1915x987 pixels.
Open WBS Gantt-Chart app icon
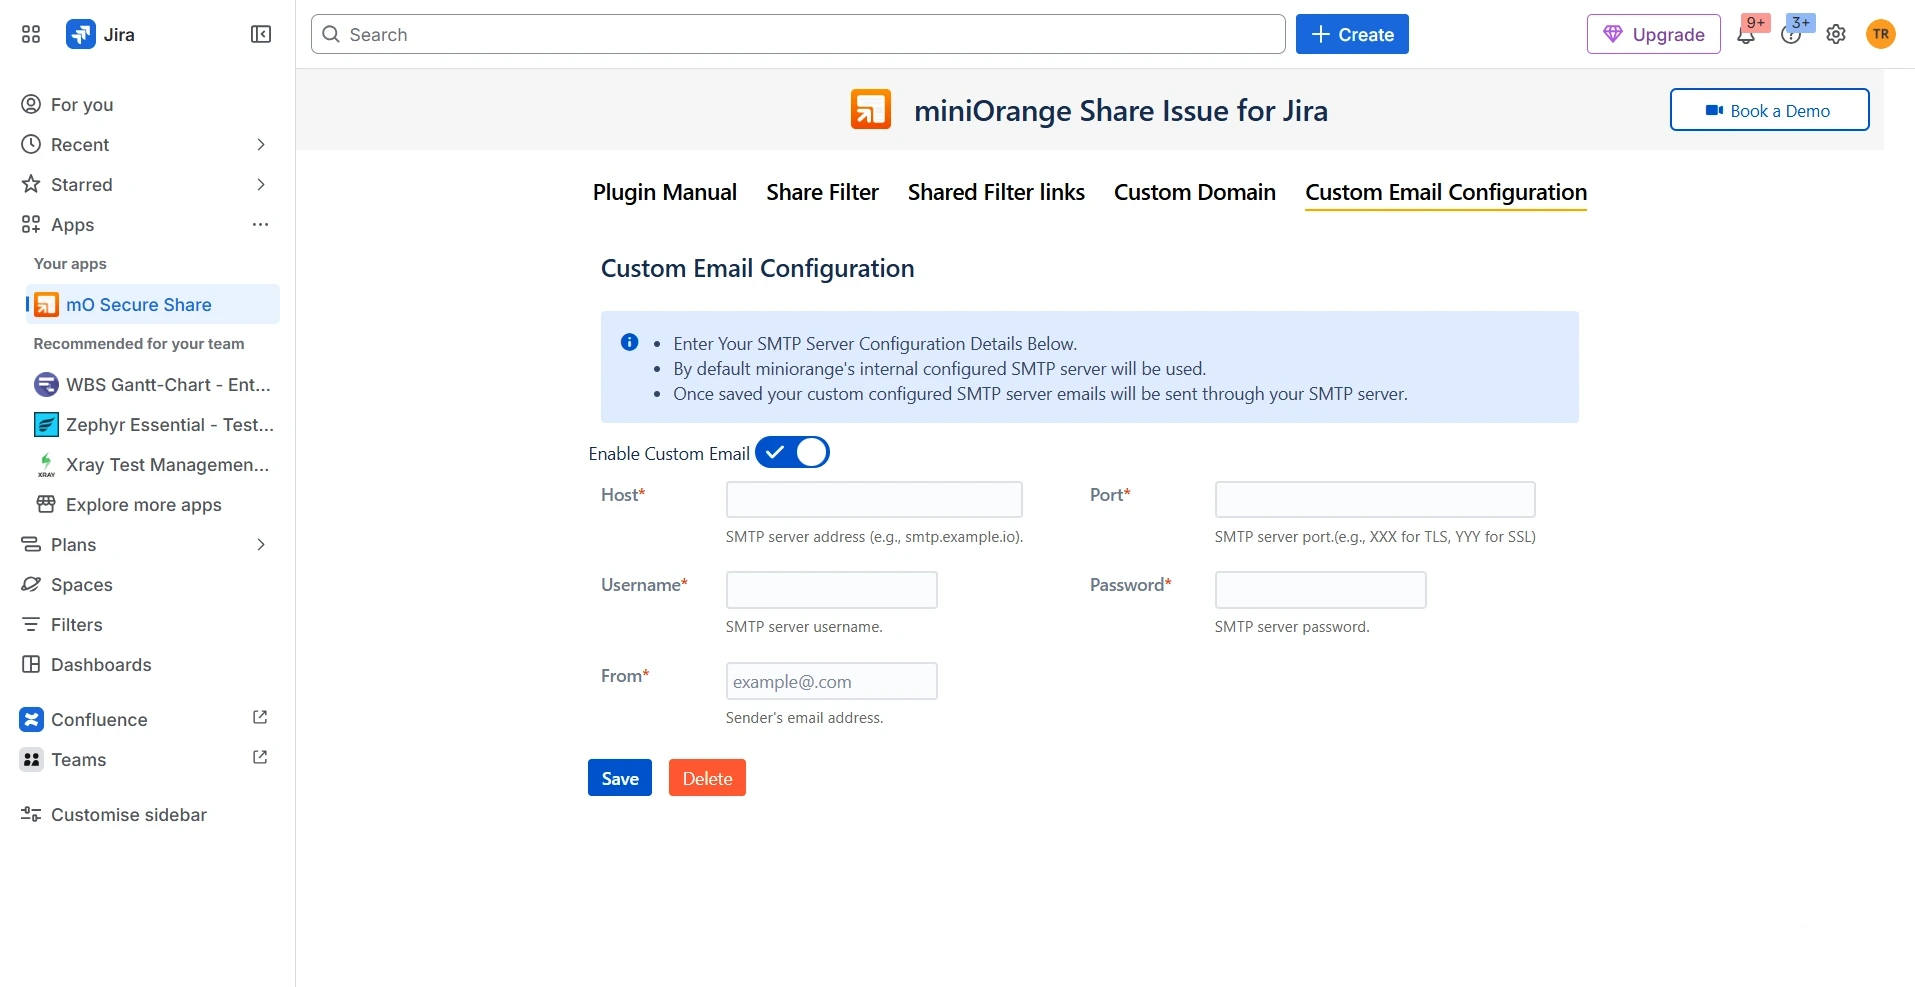[x=46, y=384]
